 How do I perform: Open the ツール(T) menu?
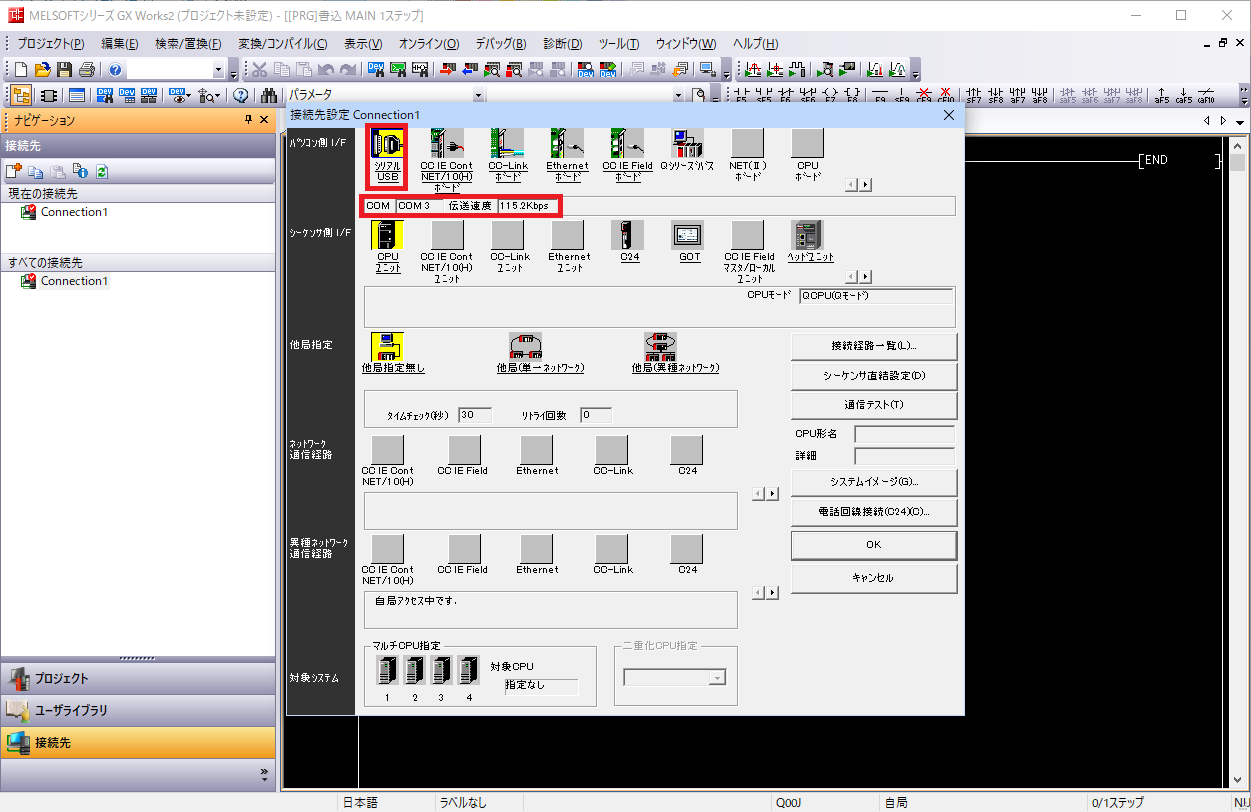[618, 44]
